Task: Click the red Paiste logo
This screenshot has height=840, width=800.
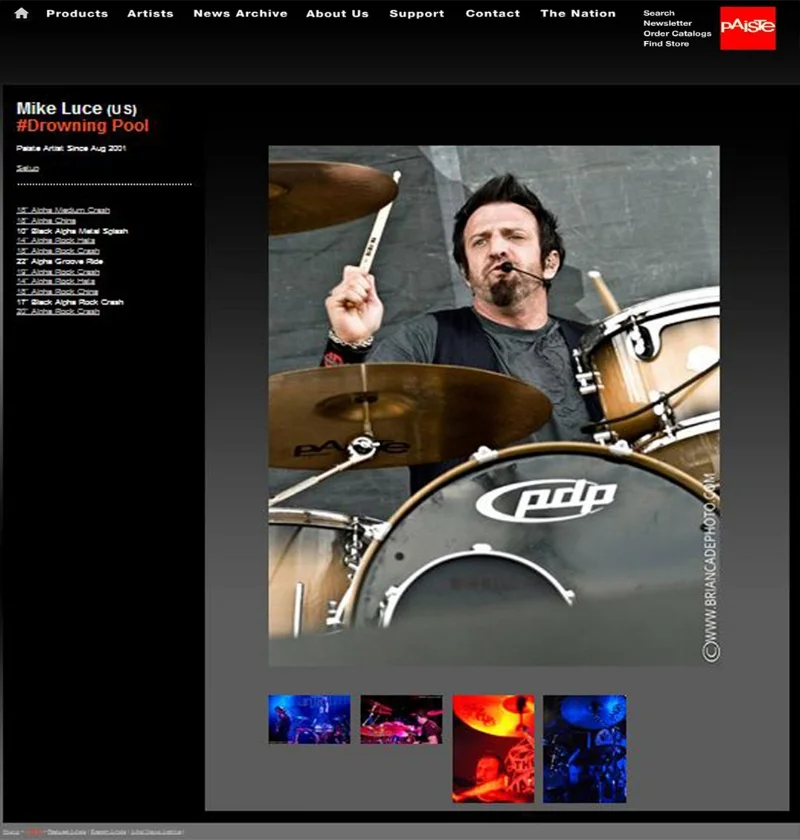Action: [x=747, y=28]
